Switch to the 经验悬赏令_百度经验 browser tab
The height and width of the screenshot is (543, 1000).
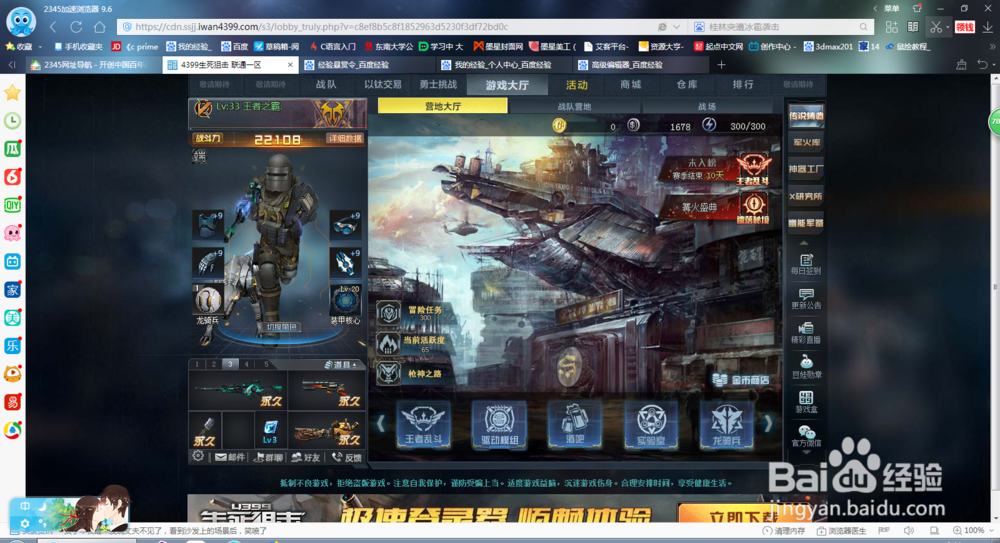pos(366,64)
